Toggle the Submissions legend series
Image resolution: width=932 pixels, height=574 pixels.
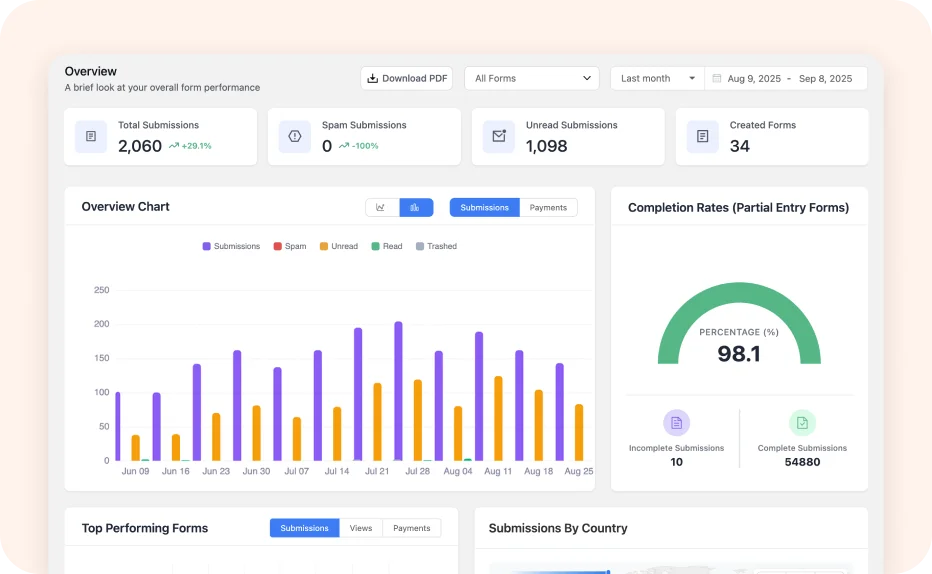click(231, 246)
